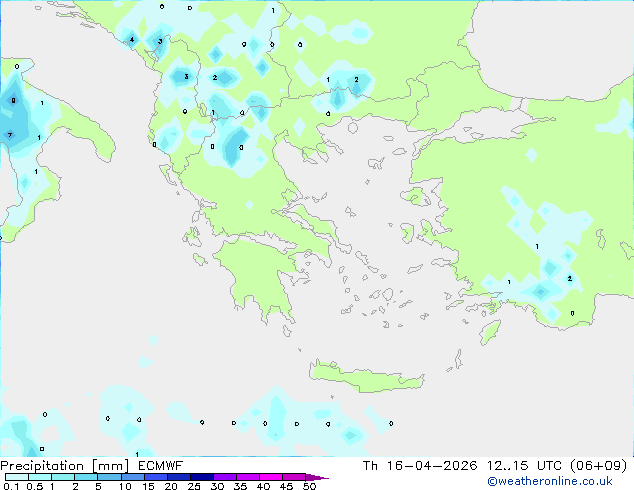
Task: Click the 'Precipitation [mm]' title text
Action: [x=64, y=466]
